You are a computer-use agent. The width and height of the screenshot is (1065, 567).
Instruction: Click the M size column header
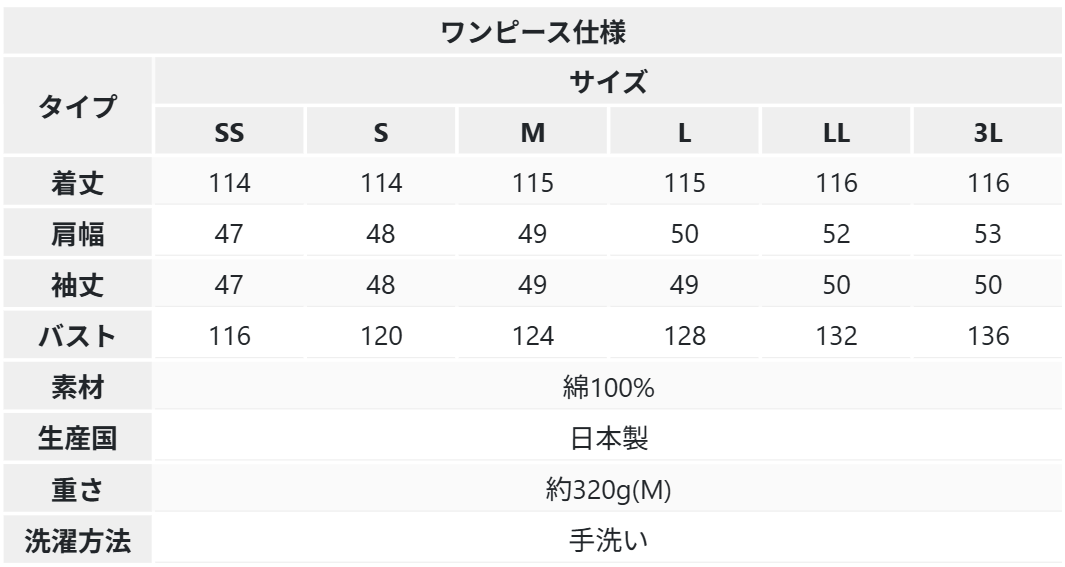pyautogui.click(x=532, y=132)
